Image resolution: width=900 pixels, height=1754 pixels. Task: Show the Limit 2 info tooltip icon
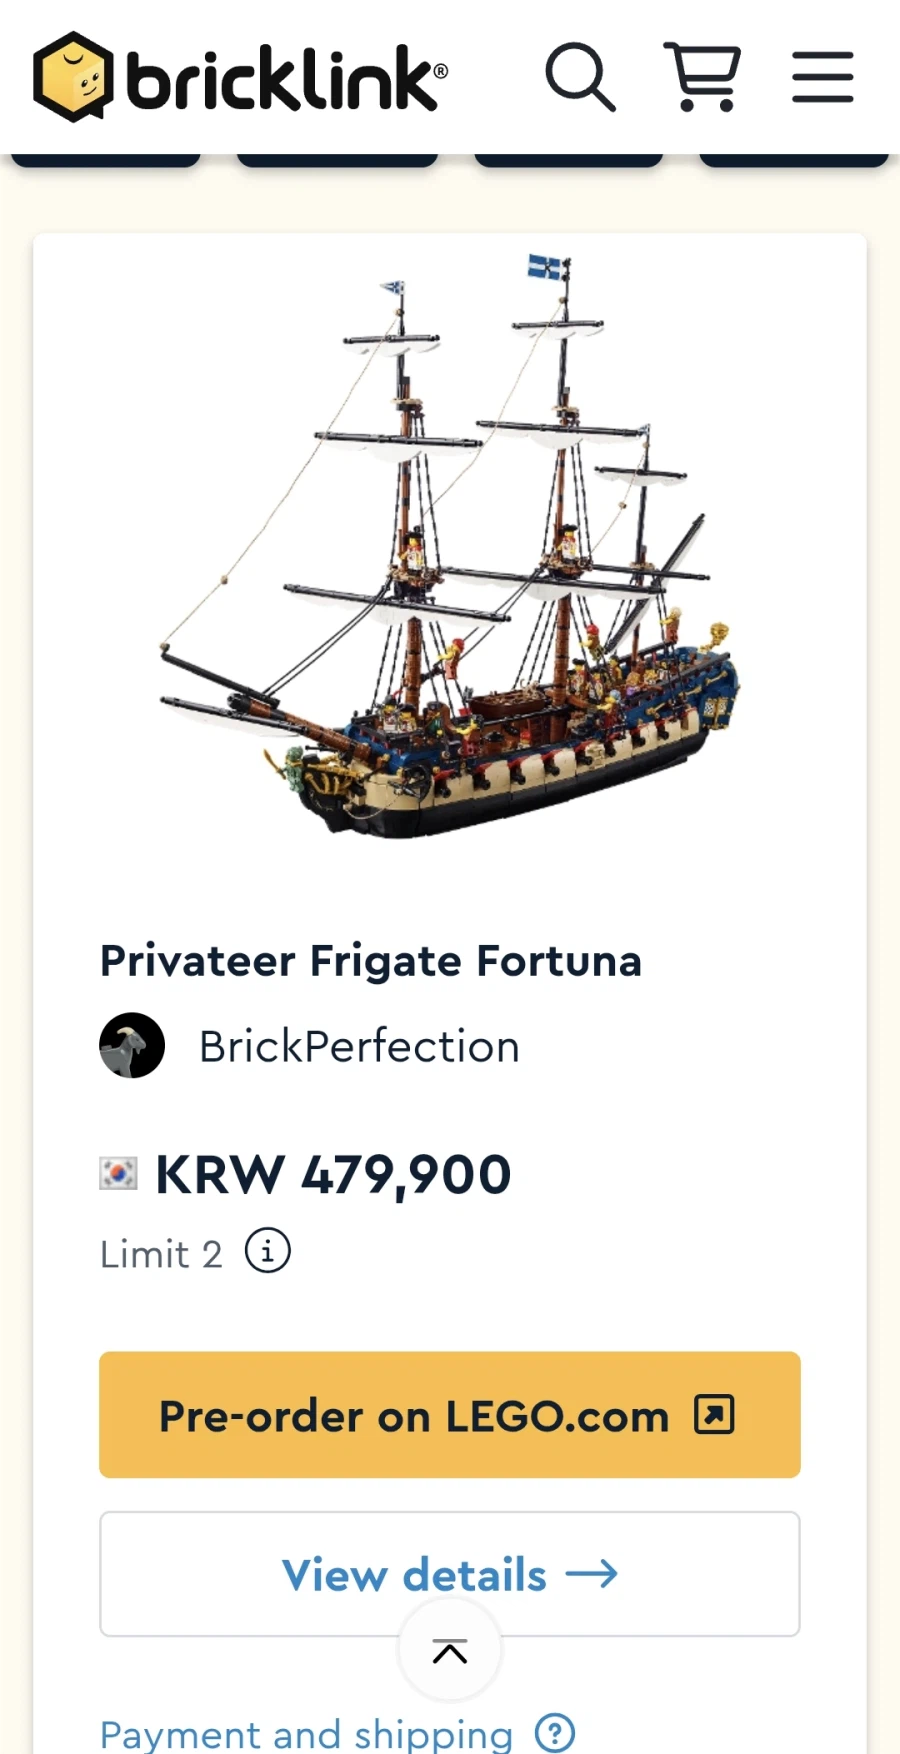[x=268, y=1251]
